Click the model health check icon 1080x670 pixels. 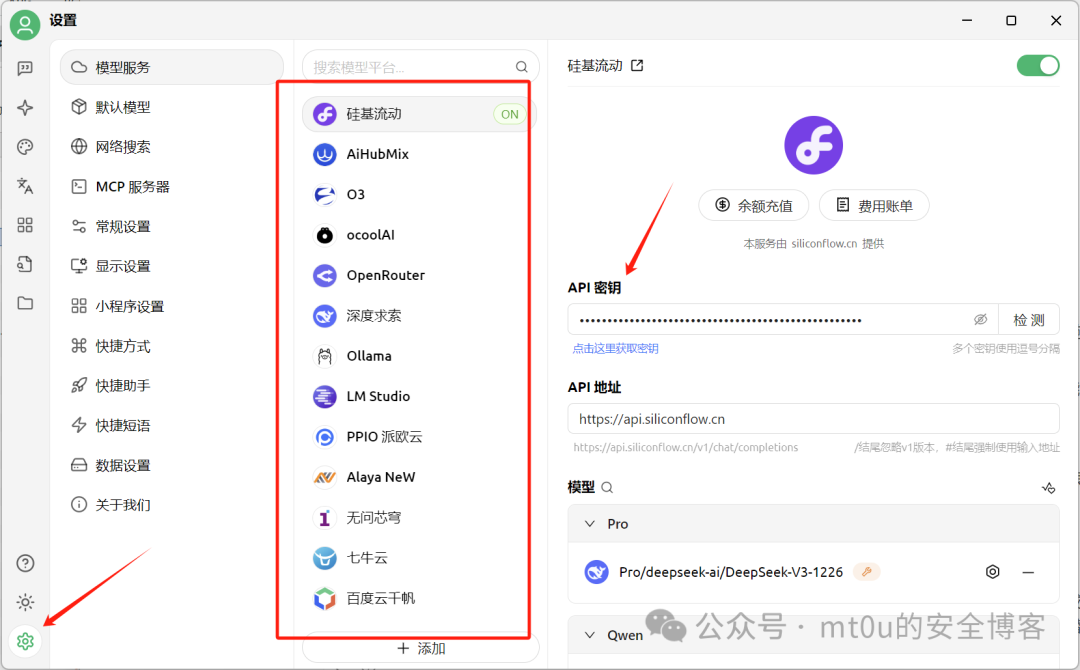coord(1048,488)
